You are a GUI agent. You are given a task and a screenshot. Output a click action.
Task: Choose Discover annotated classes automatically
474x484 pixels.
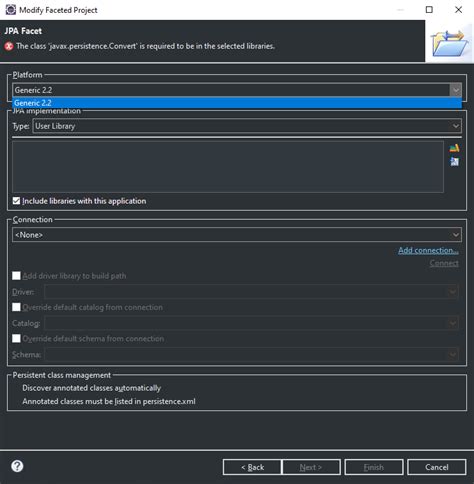pyautogui.click(x=91, y=388)
